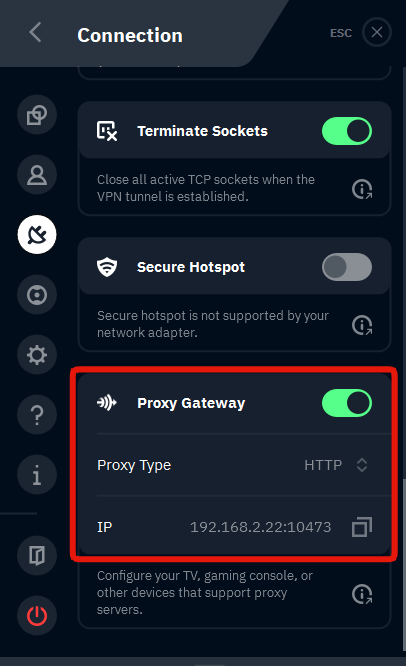The height and width of the screenshot is (666, 406).
Task: Open the gear Advanced settings sidebar icon
Action: tap(37, 355)
